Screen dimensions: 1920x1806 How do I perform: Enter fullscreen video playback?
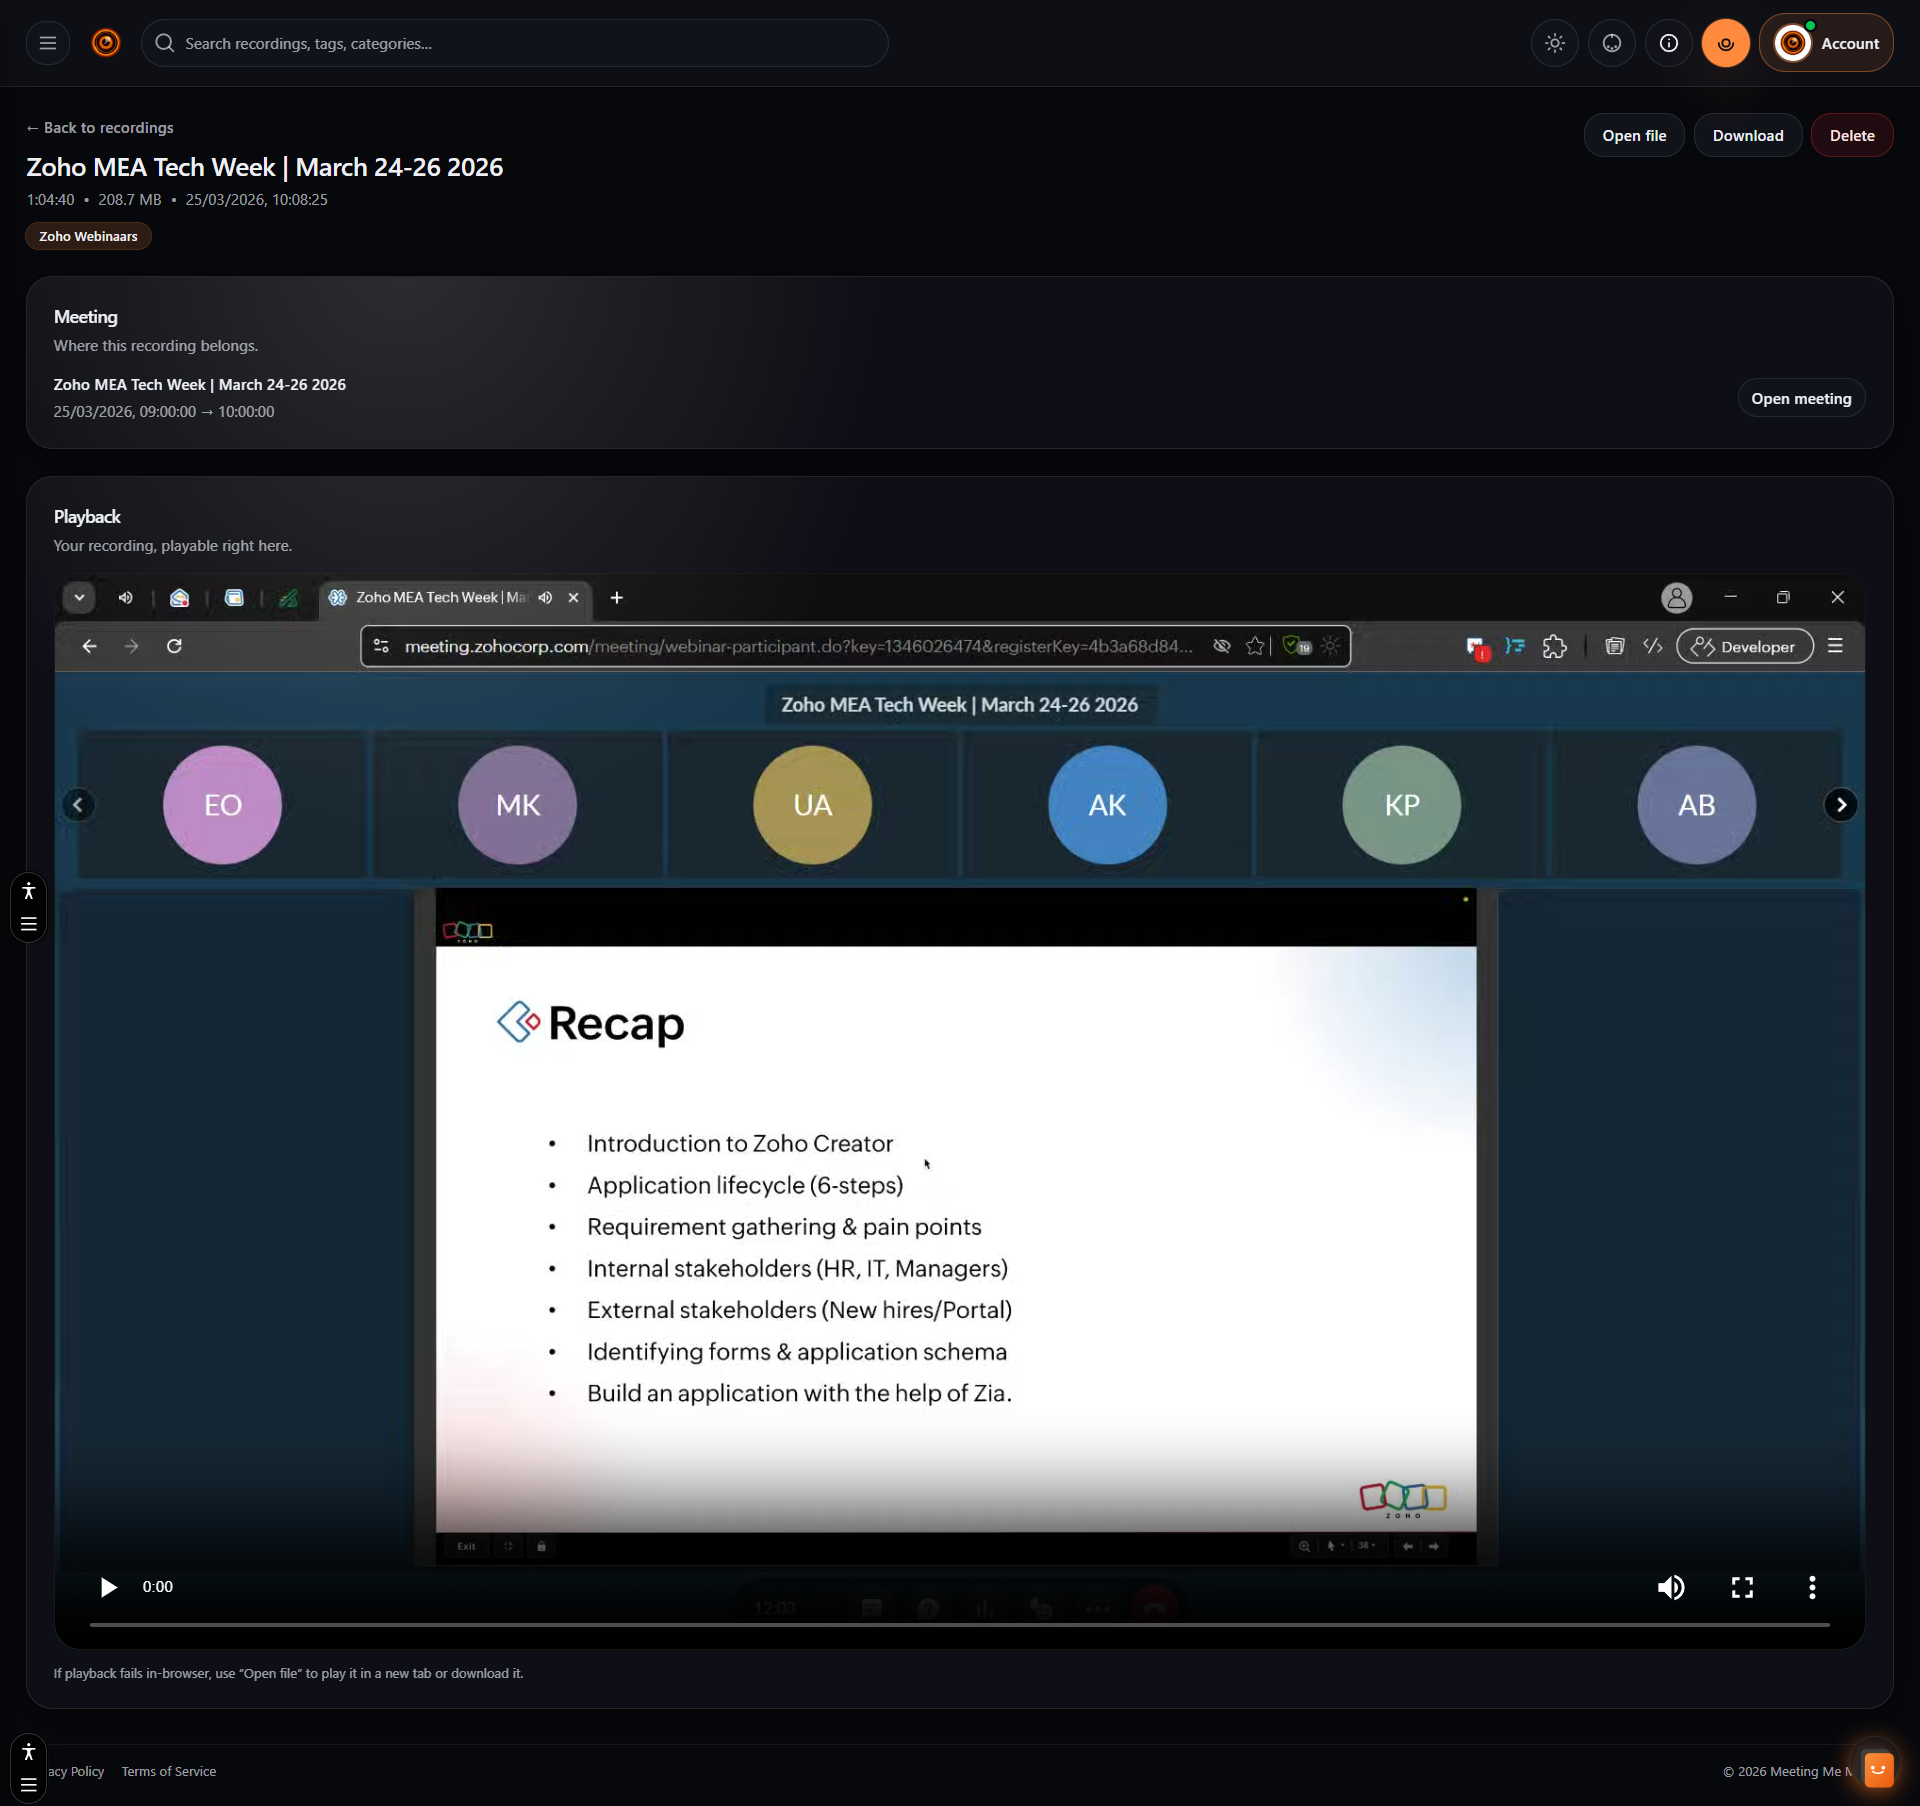coord(1741,1587)
